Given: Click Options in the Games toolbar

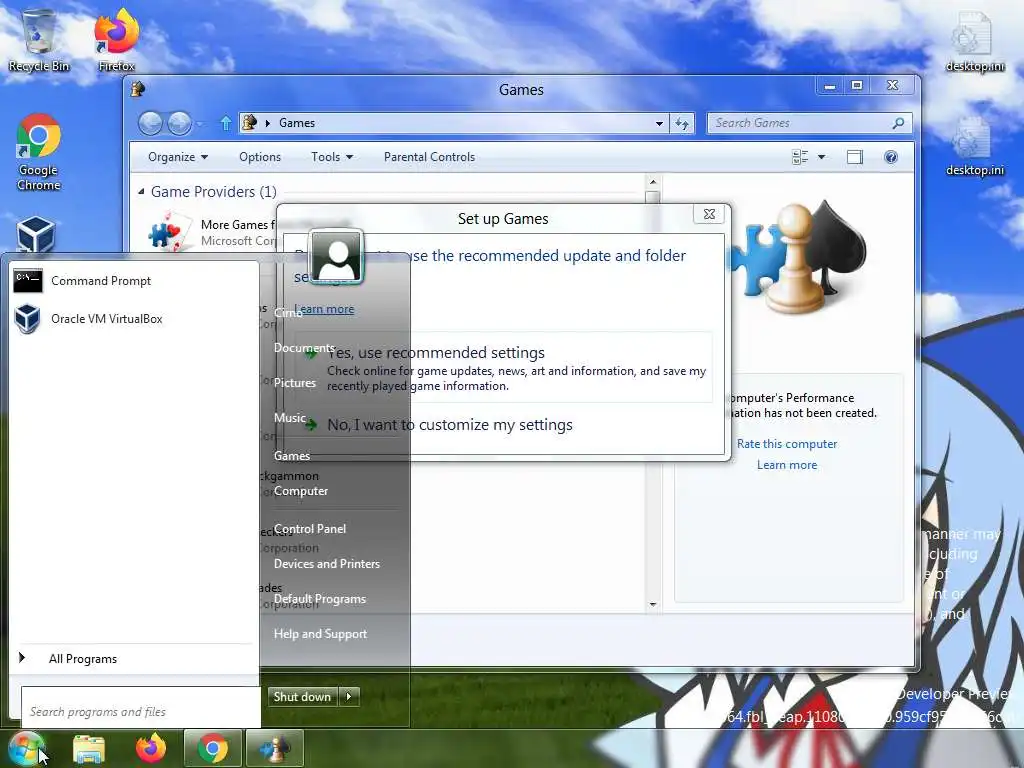Looking at the screenshot, I should [x=260, y=157].
